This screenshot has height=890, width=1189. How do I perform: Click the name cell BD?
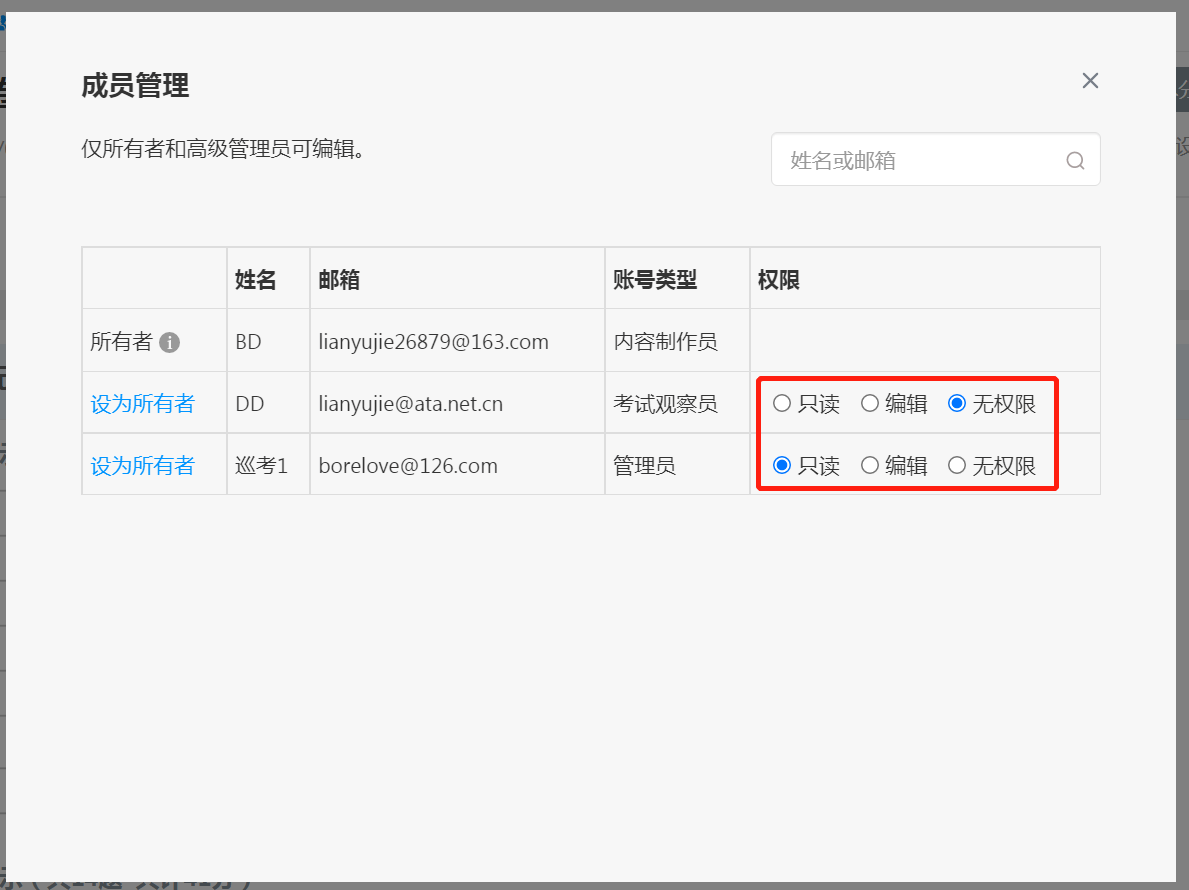(248, 342)
